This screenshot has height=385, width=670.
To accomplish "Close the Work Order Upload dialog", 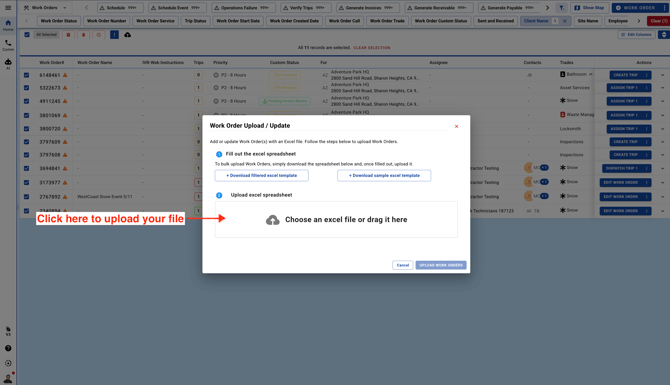I will pos(456,126).
